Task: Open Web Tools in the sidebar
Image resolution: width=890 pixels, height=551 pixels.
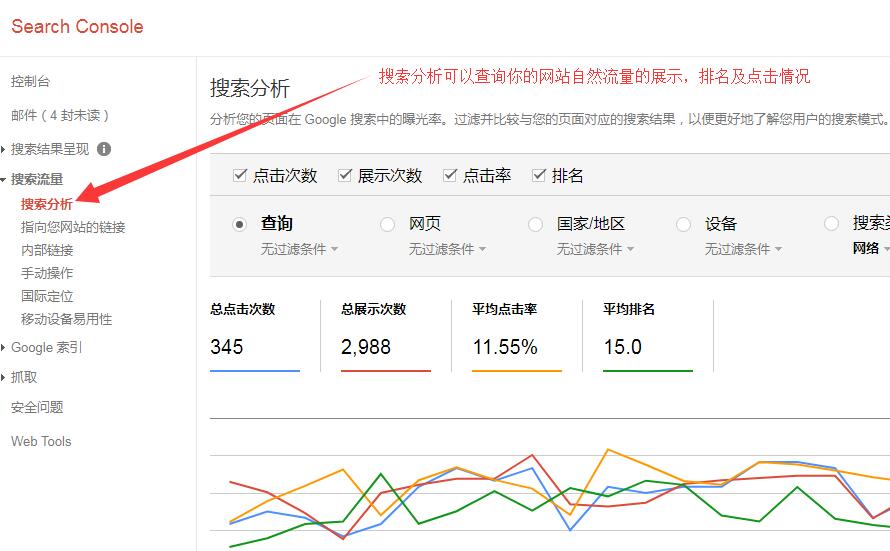Action: coord(41,441)
